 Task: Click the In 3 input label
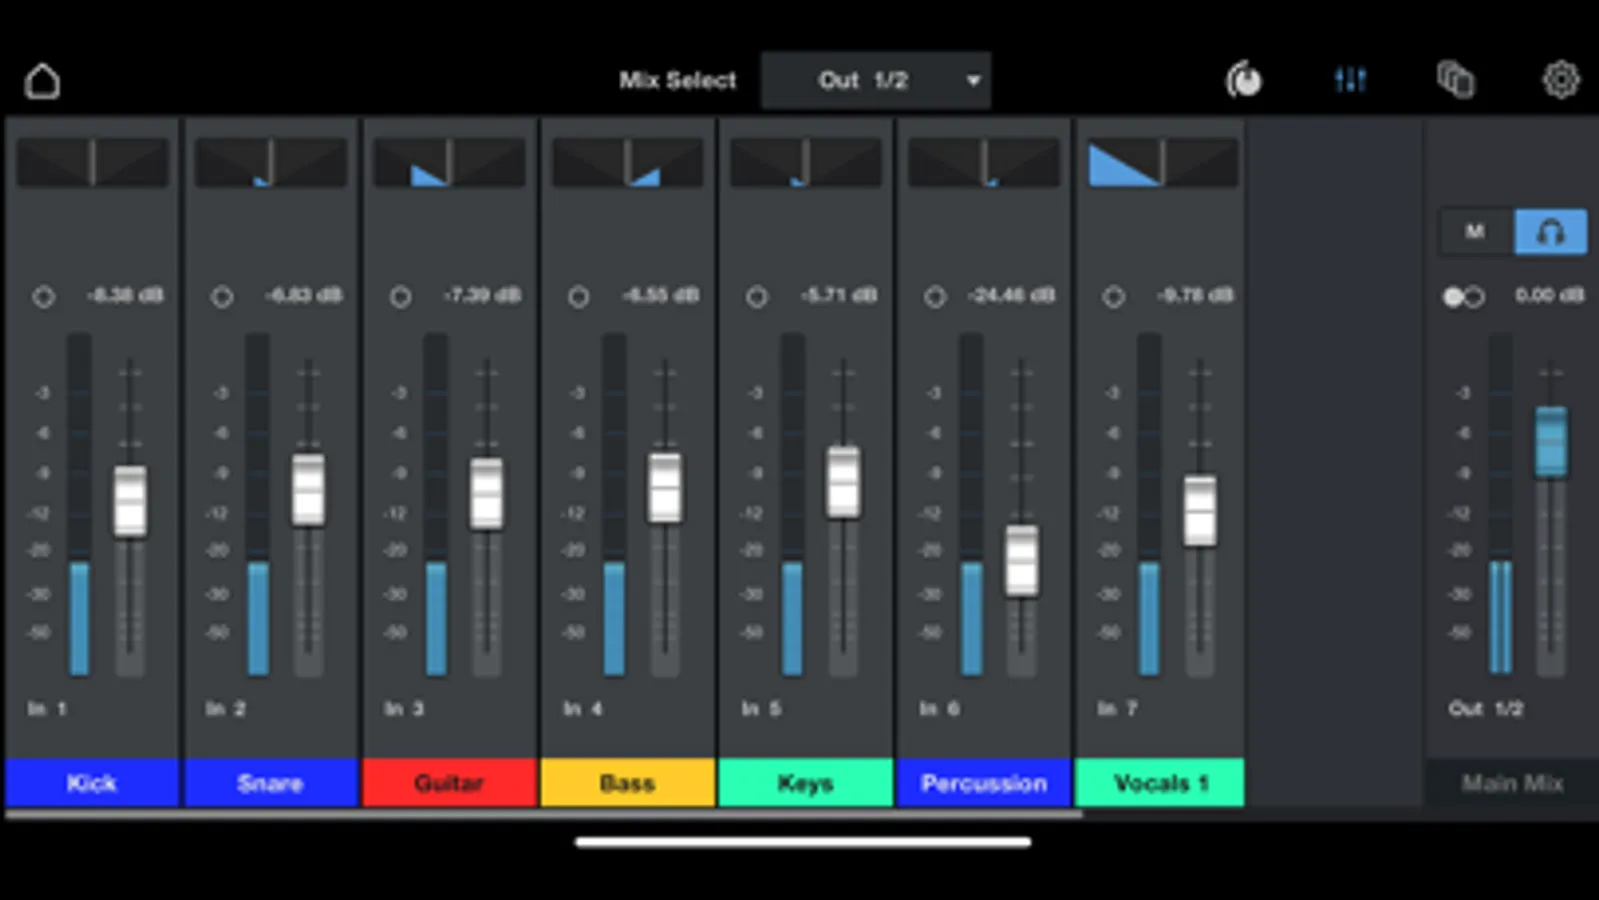[404, 708]
